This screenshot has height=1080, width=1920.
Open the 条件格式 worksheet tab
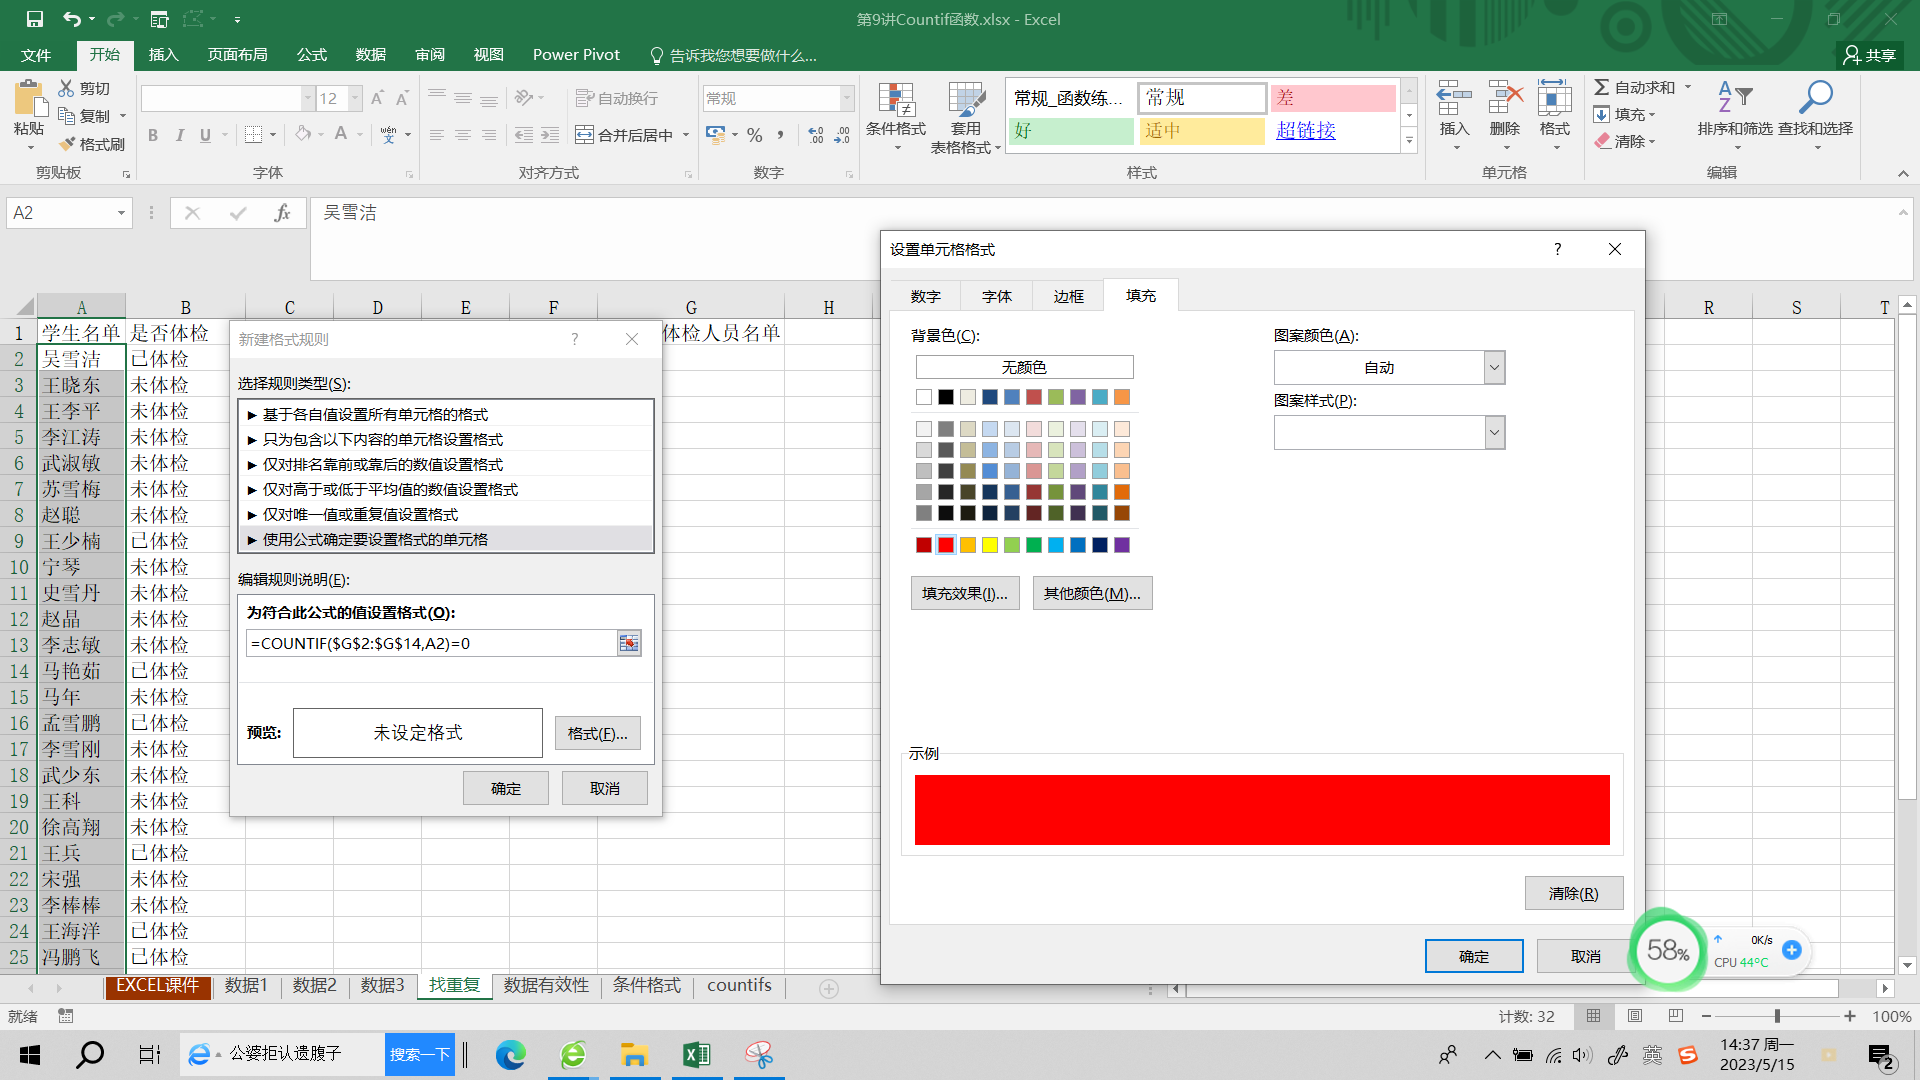pos(646,985)
